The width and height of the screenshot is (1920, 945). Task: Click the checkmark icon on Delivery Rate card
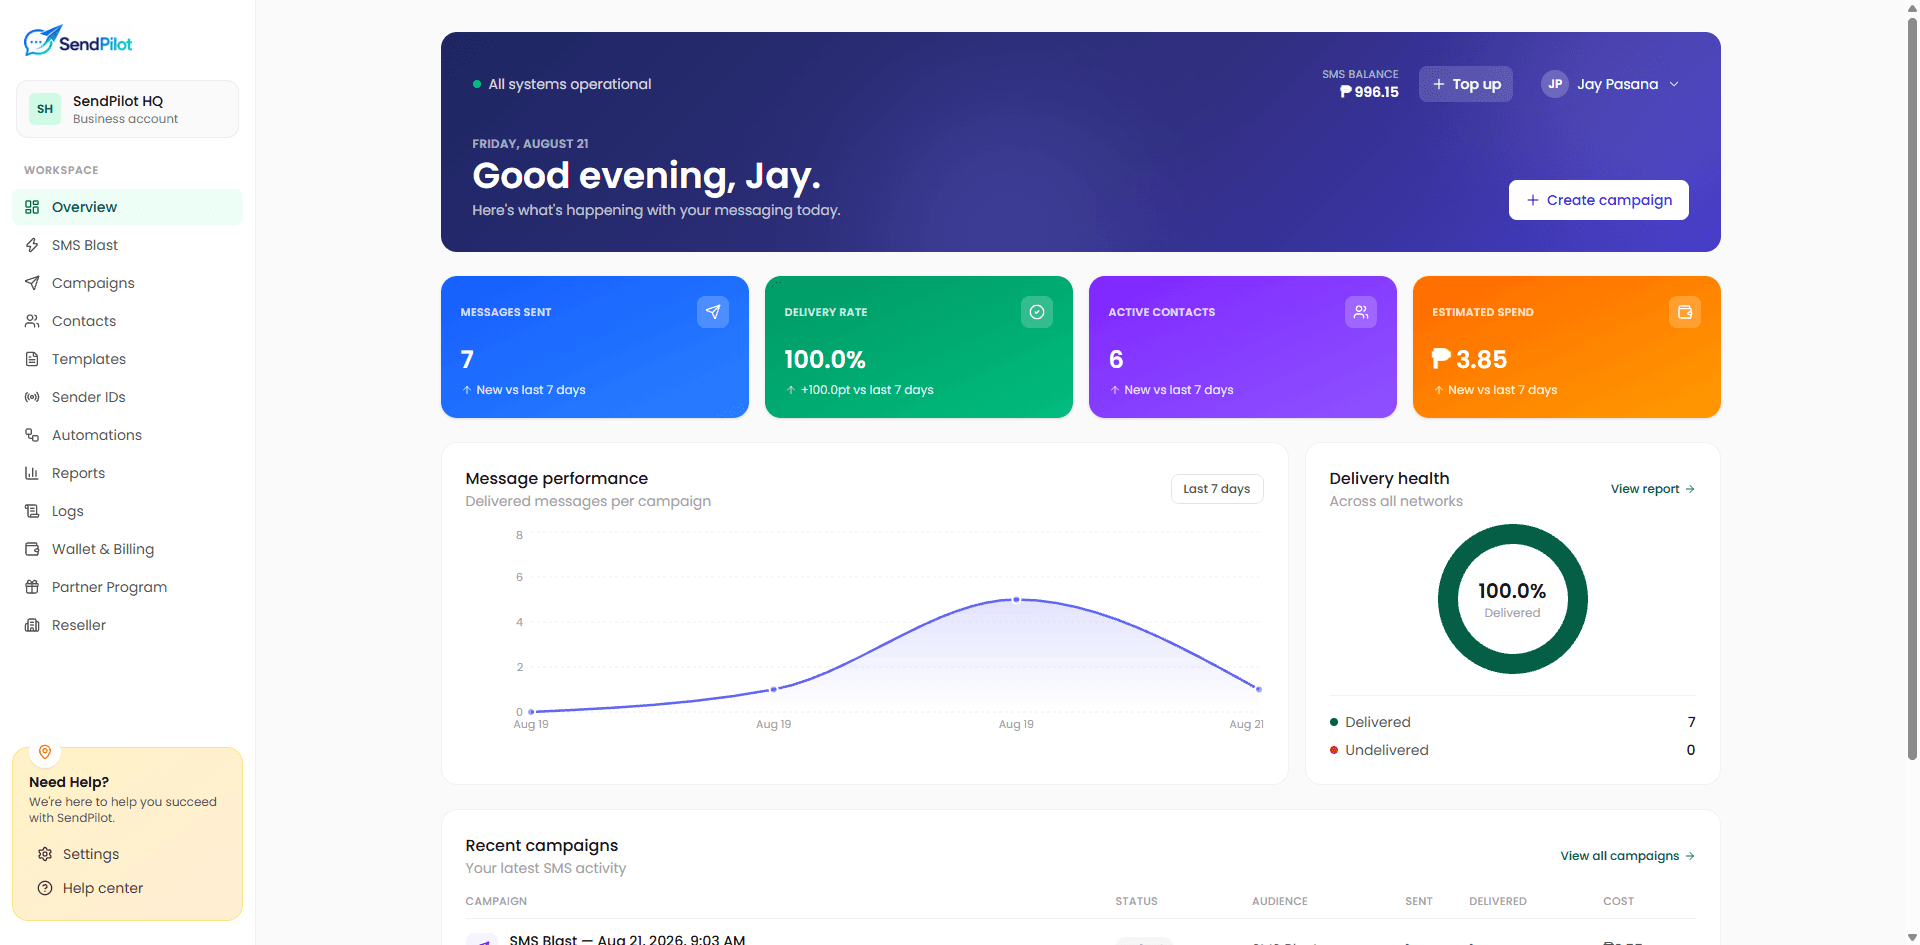click(x=1037, y=312)
